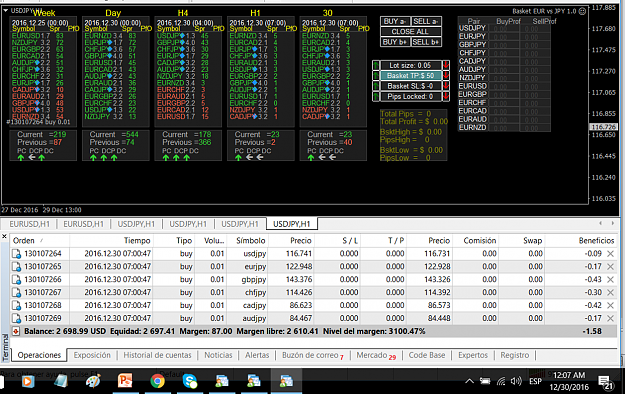This screenshot has width=625, height=394.
Task: Click the highlighted Basket TP: $ 50 field
Action: (x=411, y=75)
